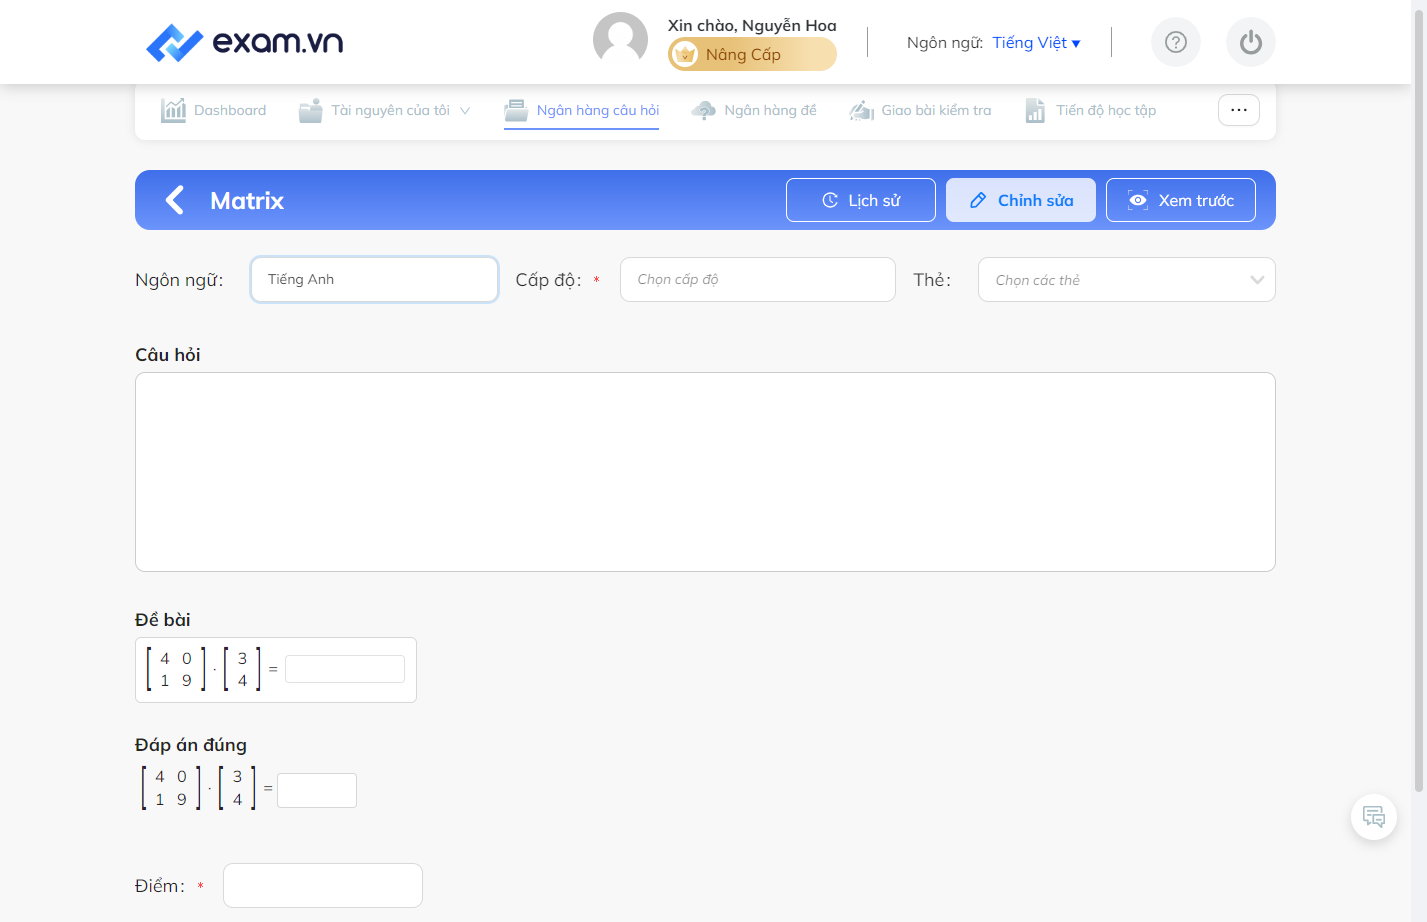Click the Tiếng Anh language field

click(375, 280)
